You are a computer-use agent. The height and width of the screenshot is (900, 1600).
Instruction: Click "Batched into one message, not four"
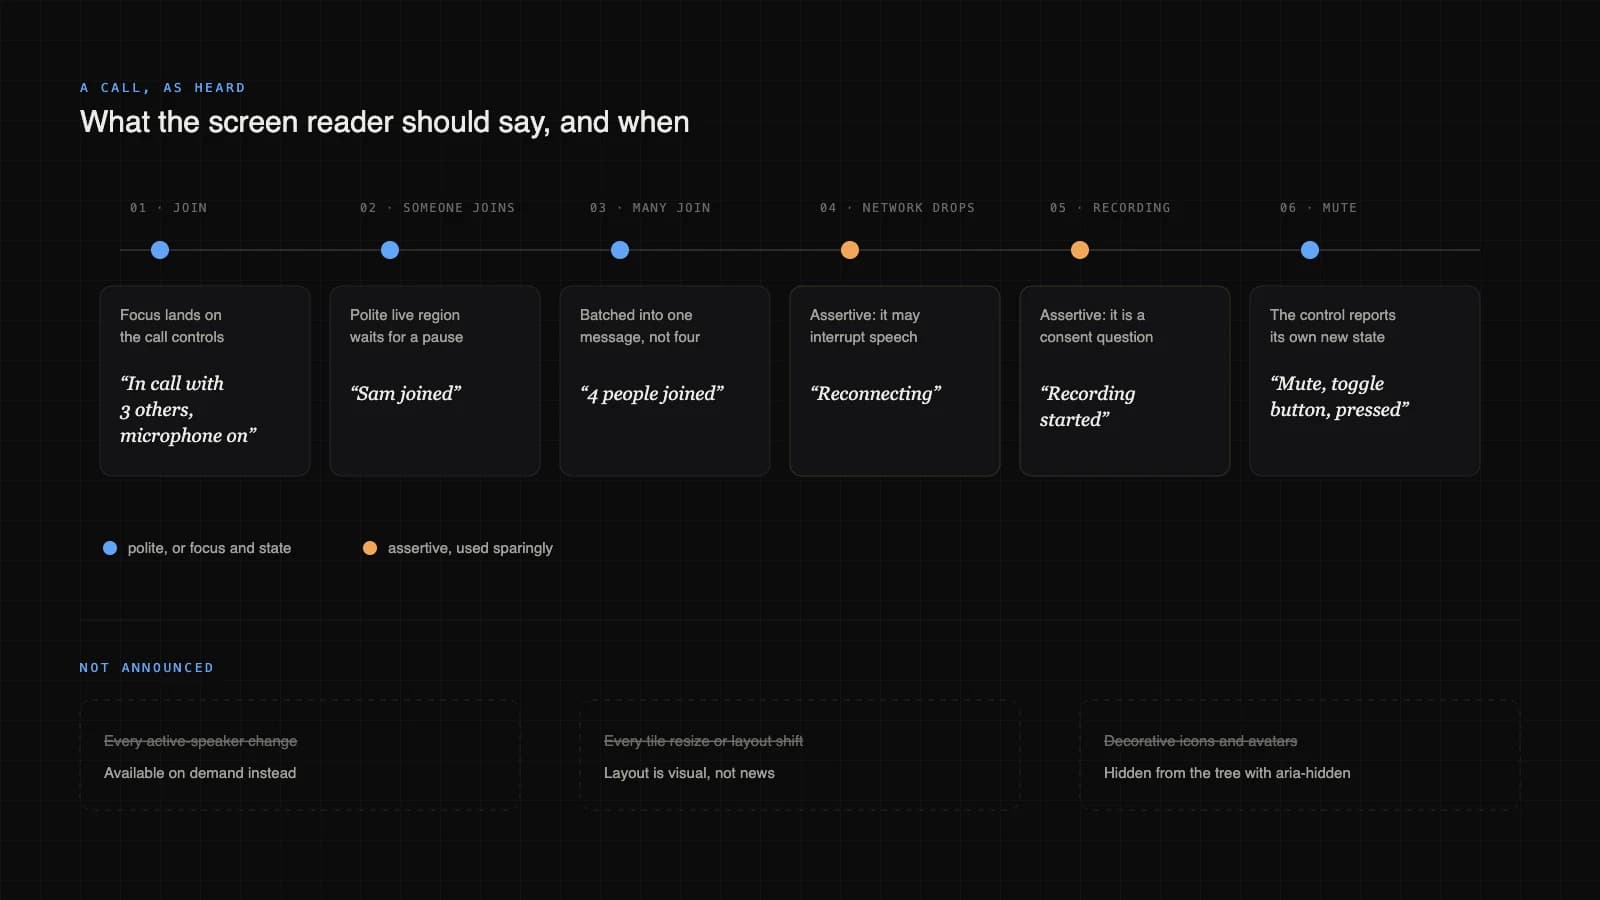[x=640, y=326]
